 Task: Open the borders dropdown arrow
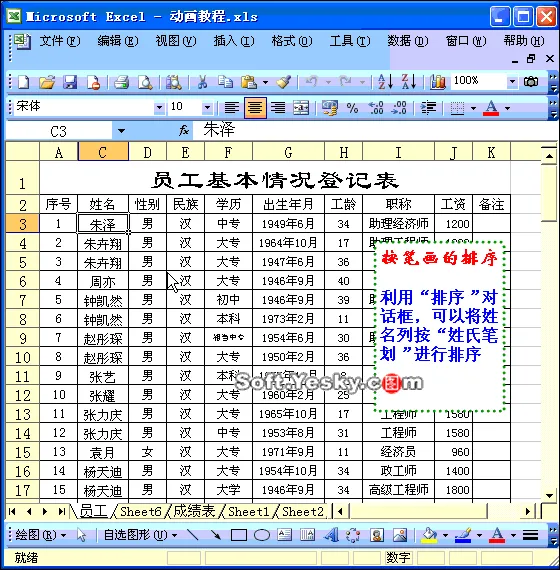tap(473, 108)
